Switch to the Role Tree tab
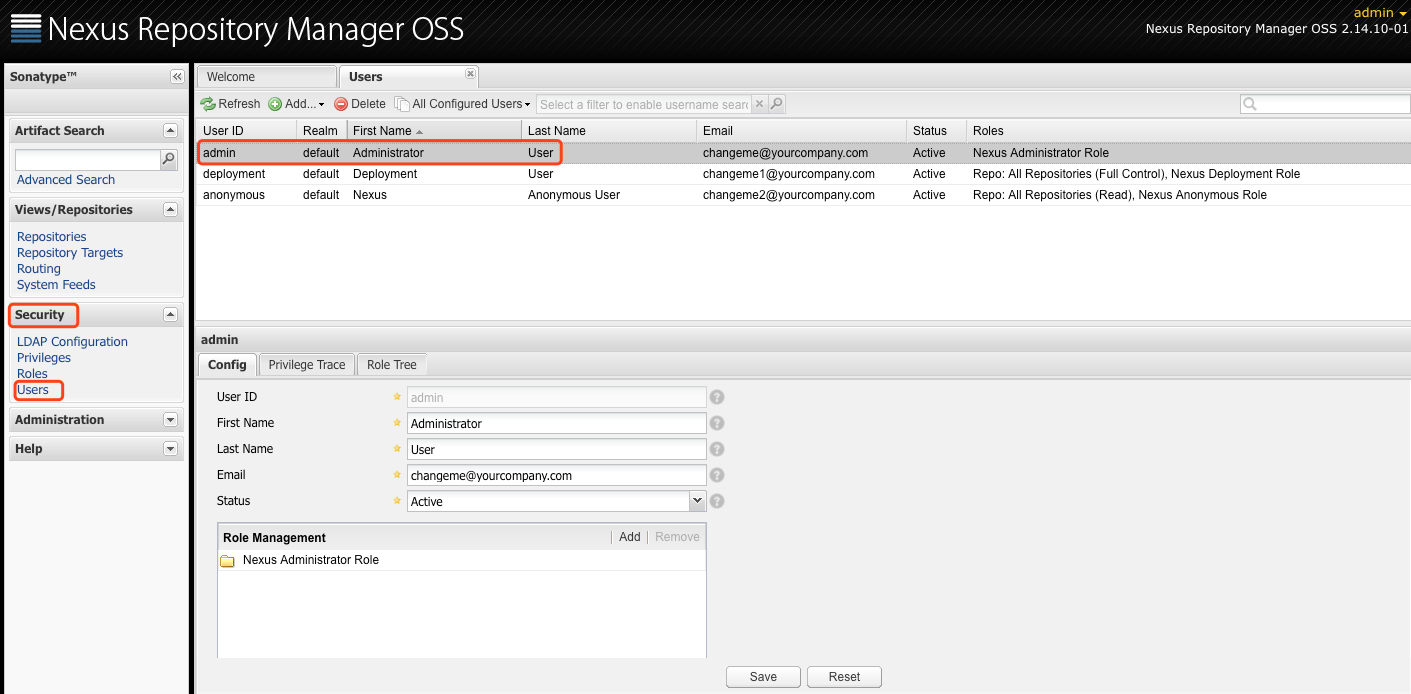 392,365
